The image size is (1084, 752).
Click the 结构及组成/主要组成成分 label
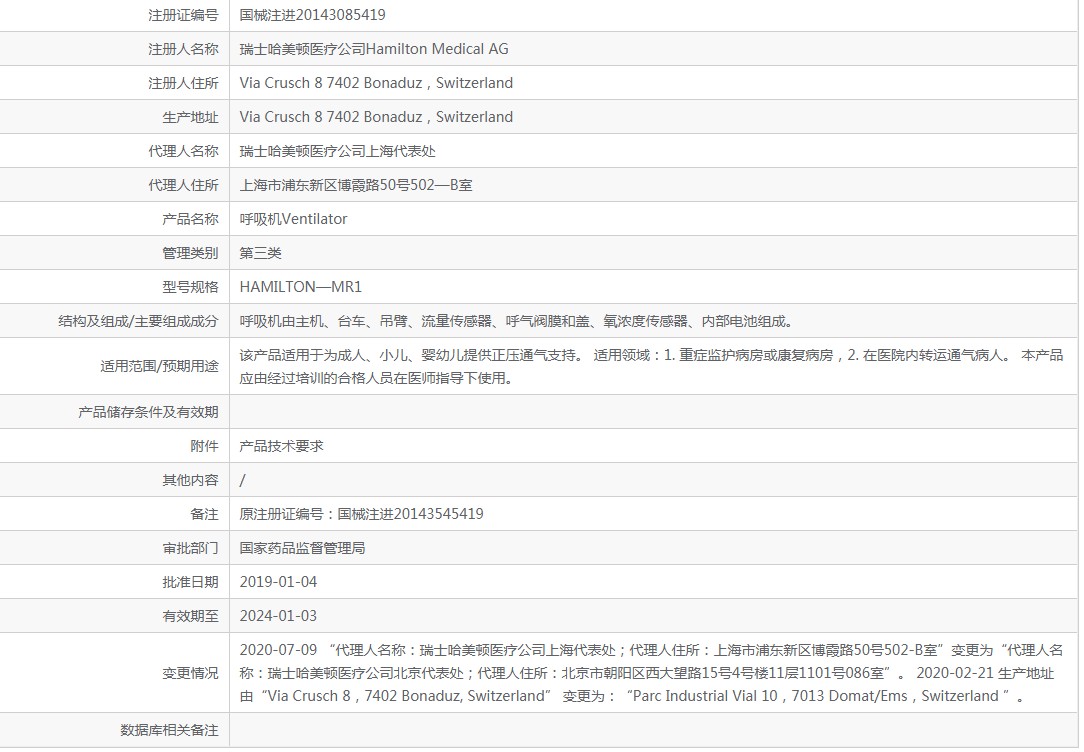coord(138,321)
